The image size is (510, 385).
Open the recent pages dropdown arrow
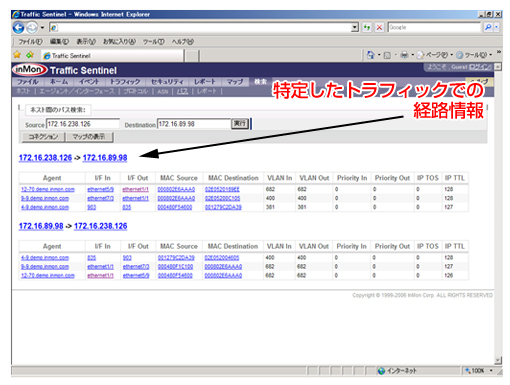[x=42, y=27]
